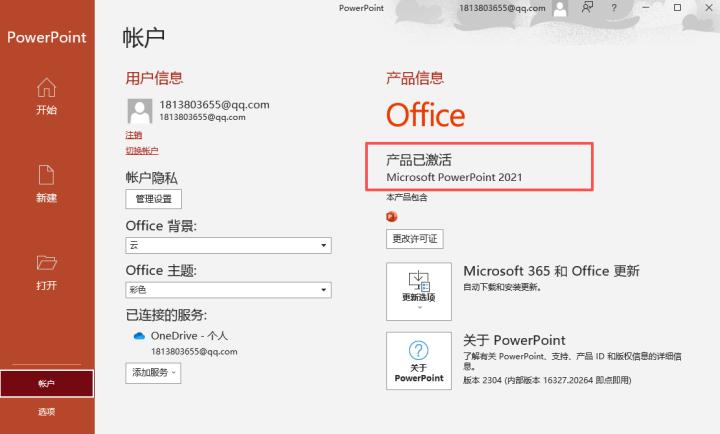Expand the 添加服务 dropdown button
Image resolution: width=720 pixels, height=434 pixels.
153,372
